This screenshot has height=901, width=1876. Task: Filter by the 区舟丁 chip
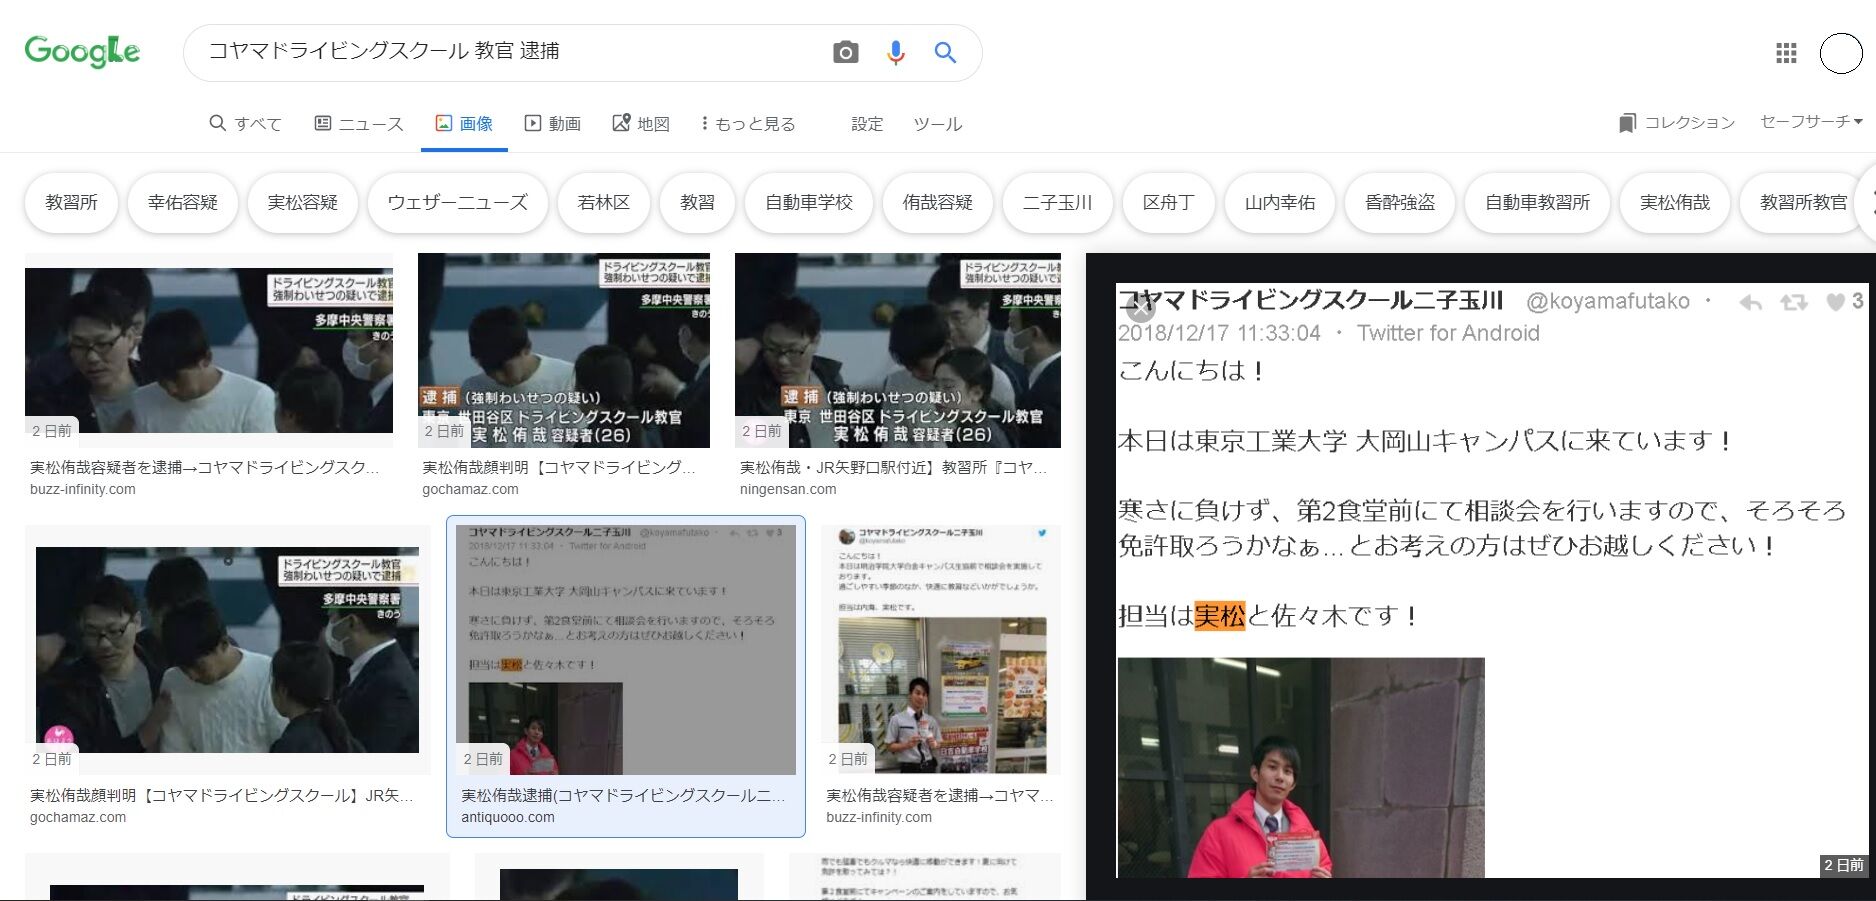[1168, 203]
